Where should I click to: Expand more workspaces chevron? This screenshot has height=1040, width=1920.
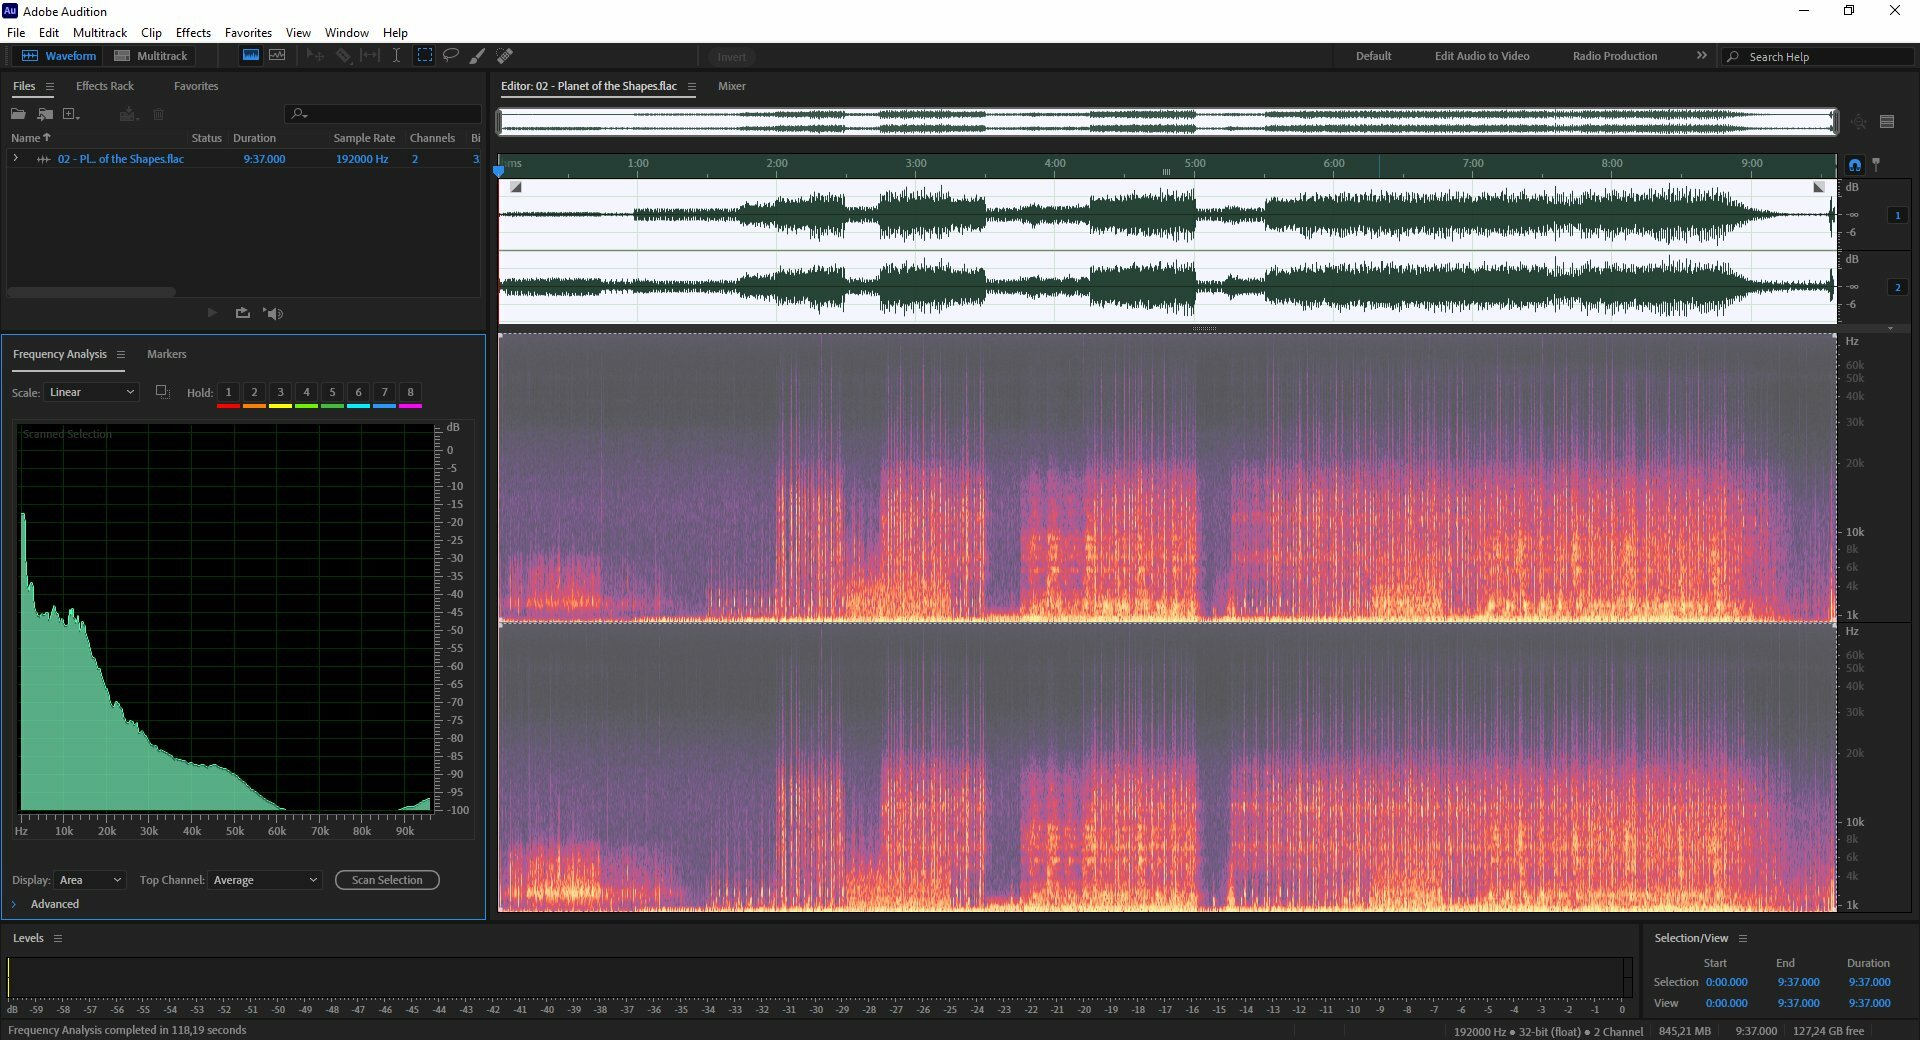click(x=1701, y=55)
